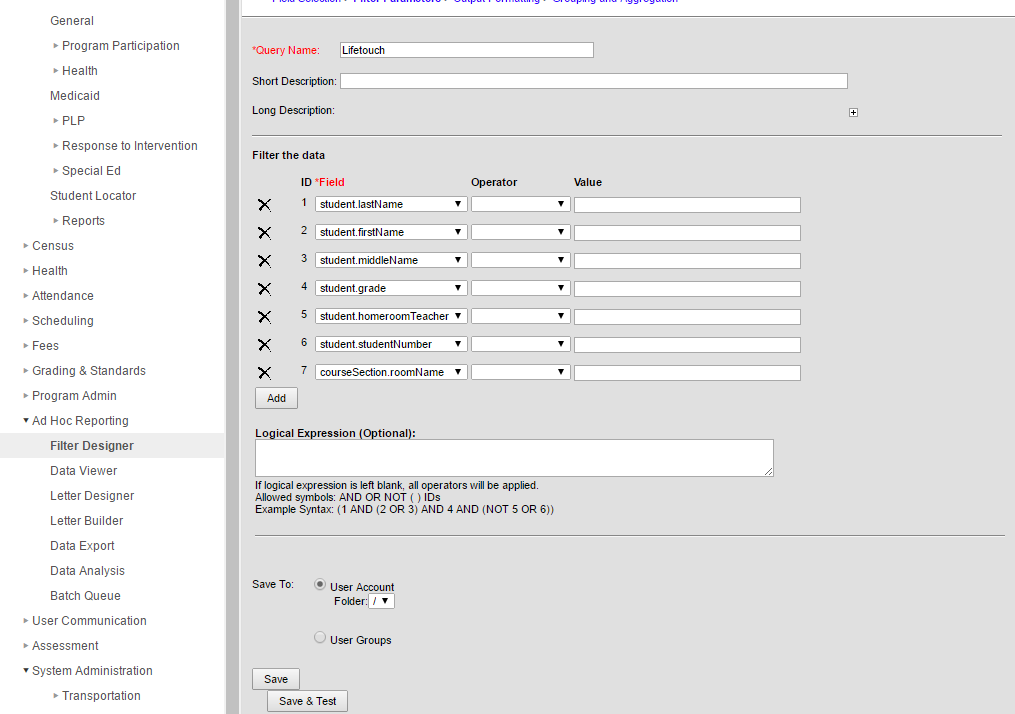Open the student.grade field dropdown

[391, 288]
